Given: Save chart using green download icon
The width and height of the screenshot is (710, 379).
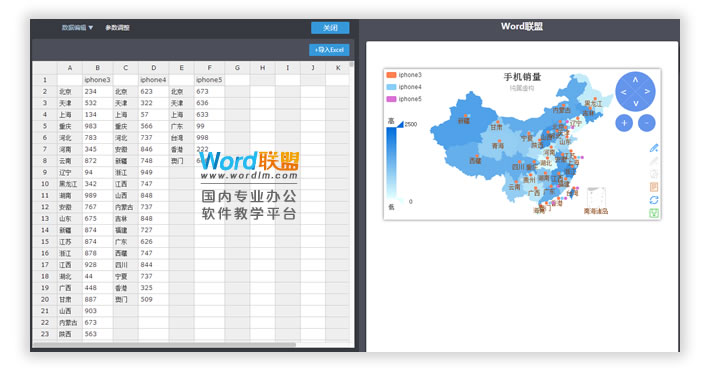Looking at the screenshot, I should (x=654, y=213).
